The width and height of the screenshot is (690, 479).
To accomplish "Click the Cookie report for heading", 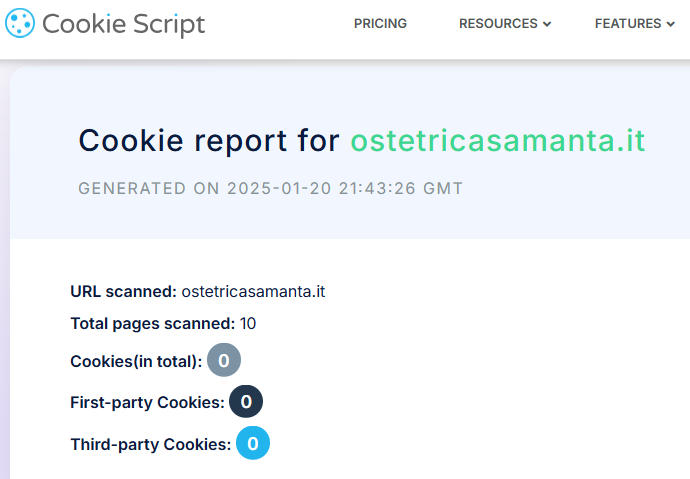I will coord(209,141).
